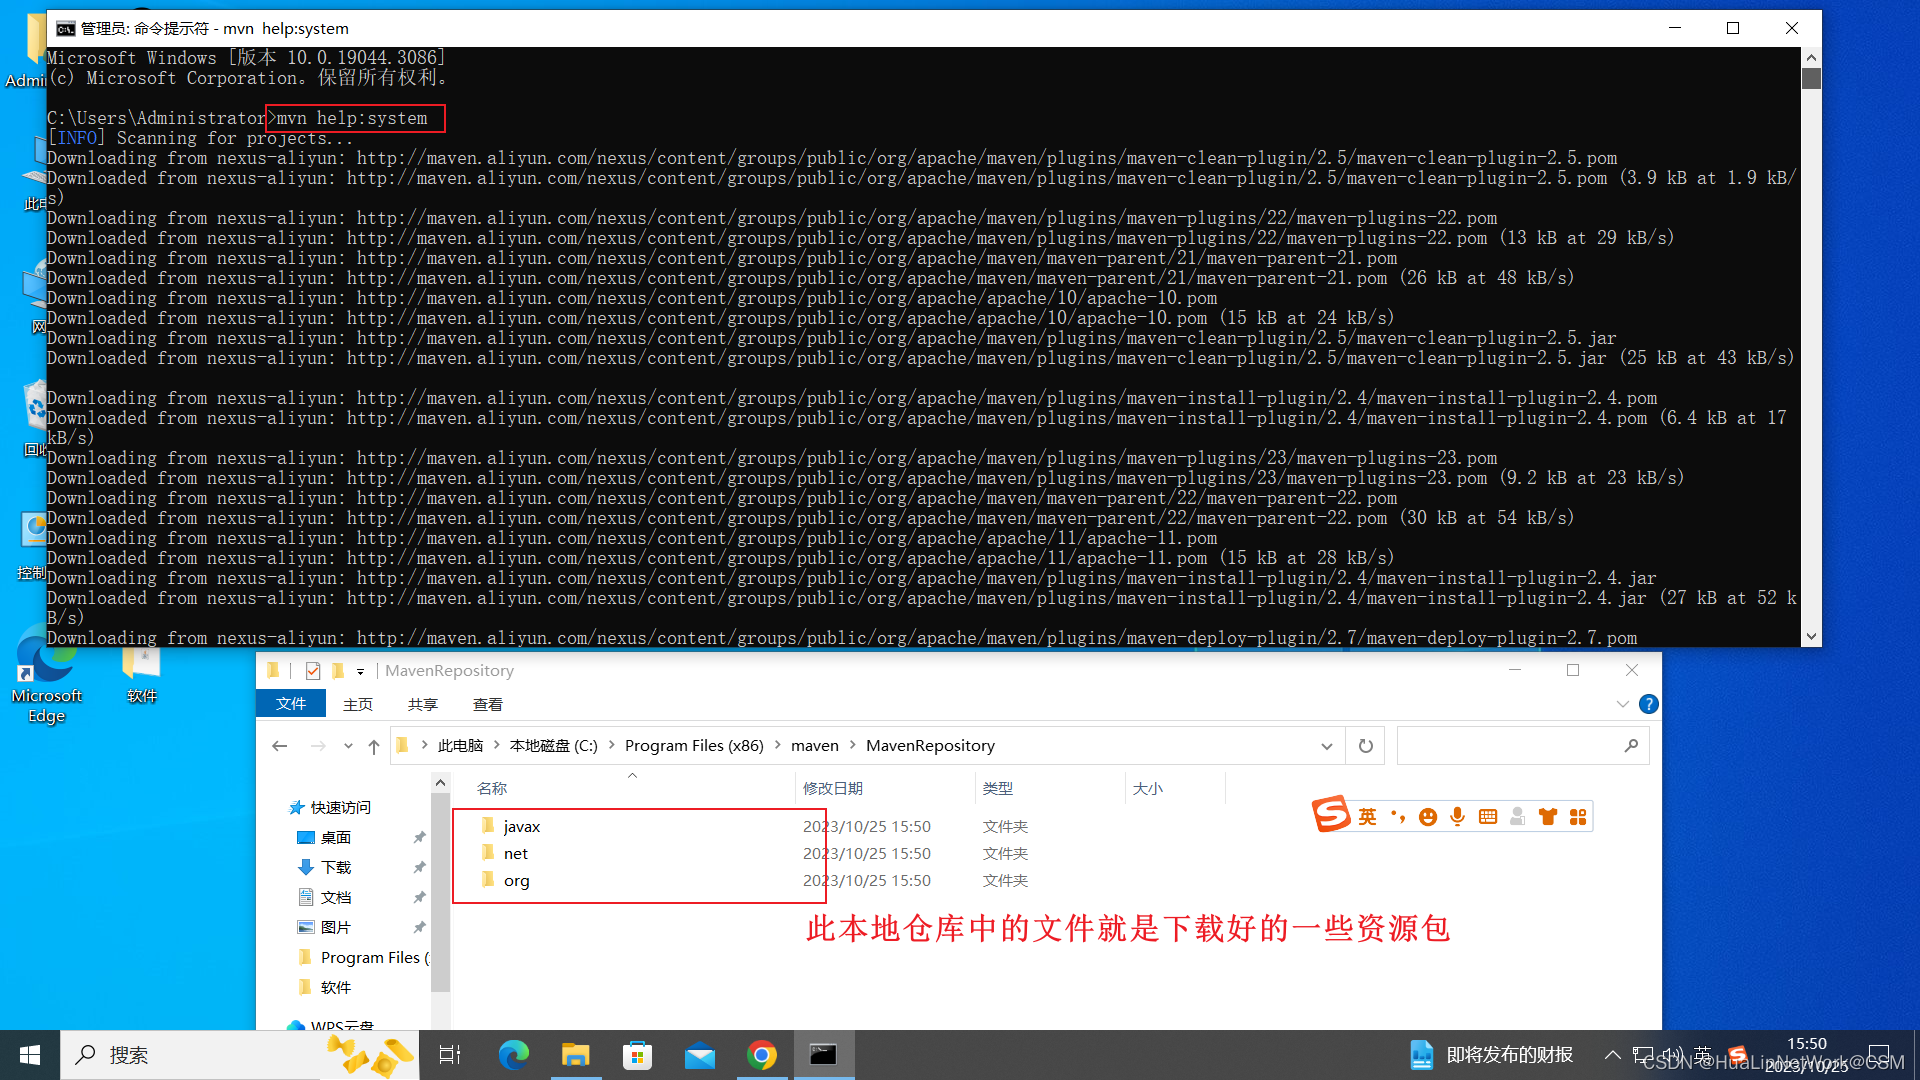The height and width of the screenshot is (1080, 1920).
Task: Open Downloads in navigation pane
Action: 335,867
